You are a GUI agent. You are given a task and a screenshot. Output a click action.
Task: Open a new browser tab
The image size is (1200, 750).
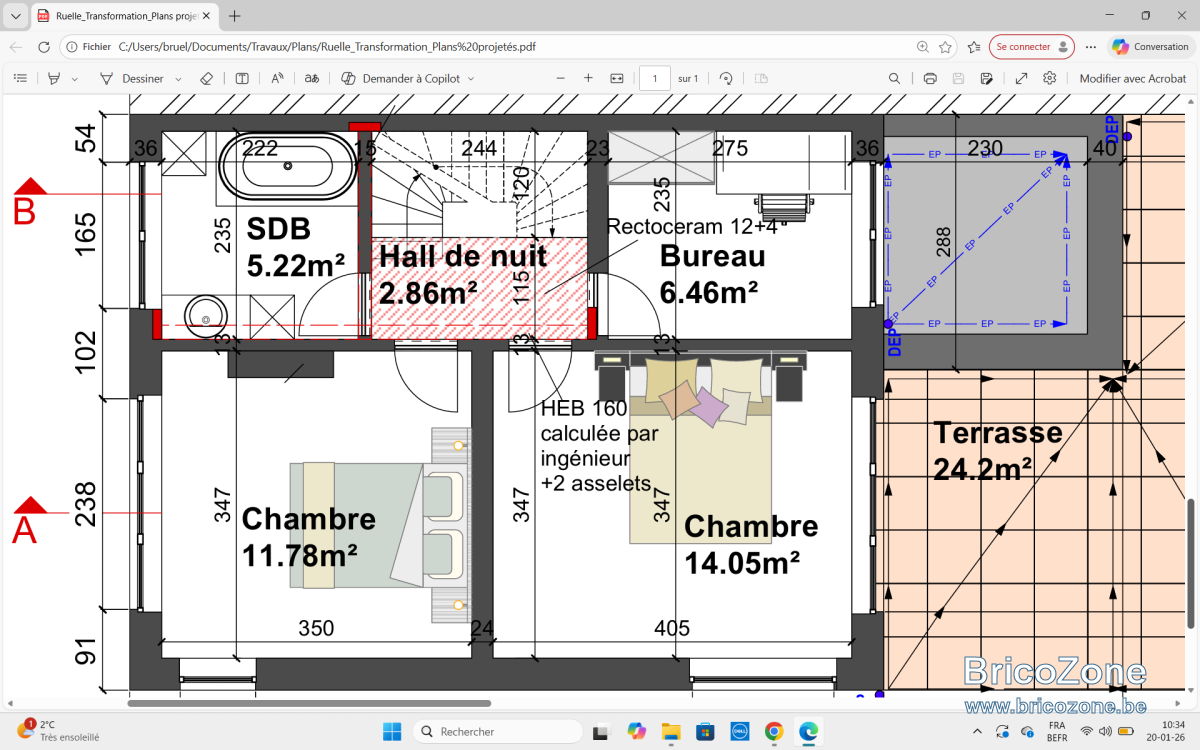(235, 16)
